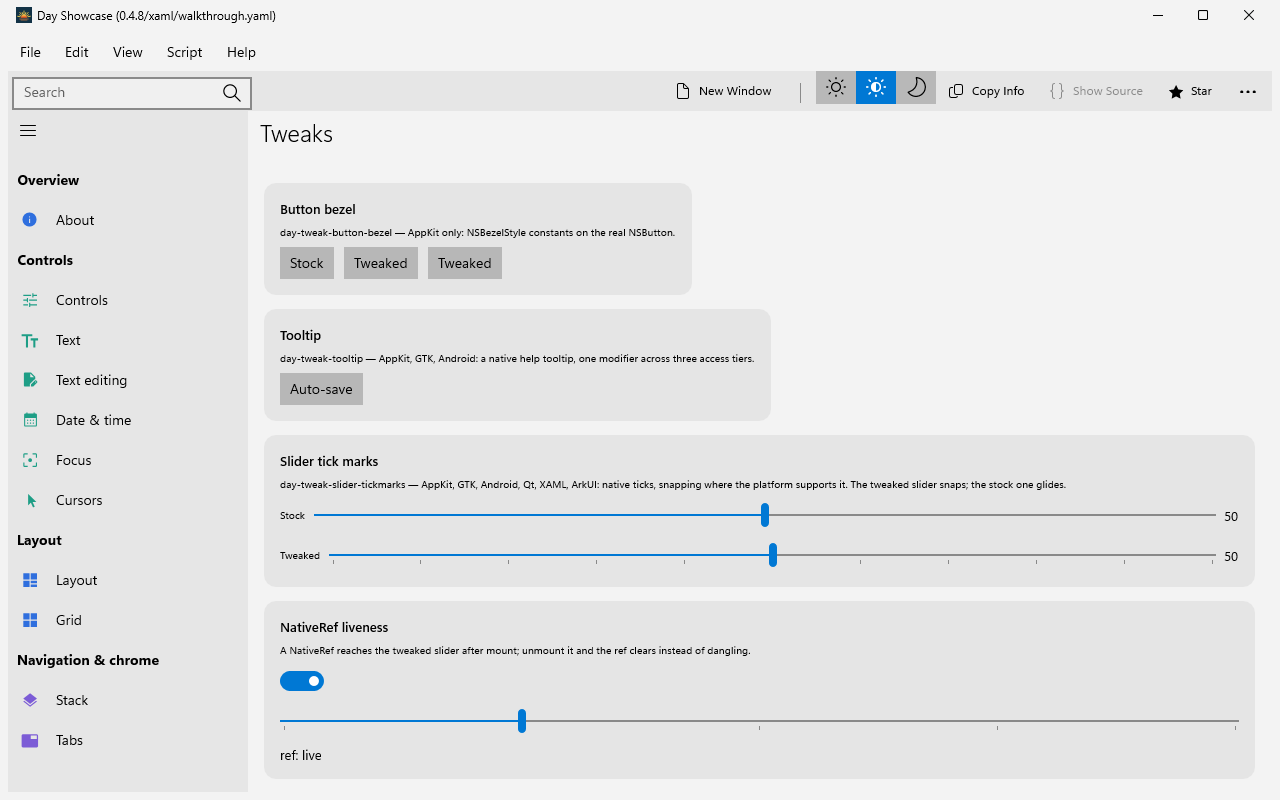Turn off the NativeRef liveness switch
The image size is (1280, 800).
point(302,681)
